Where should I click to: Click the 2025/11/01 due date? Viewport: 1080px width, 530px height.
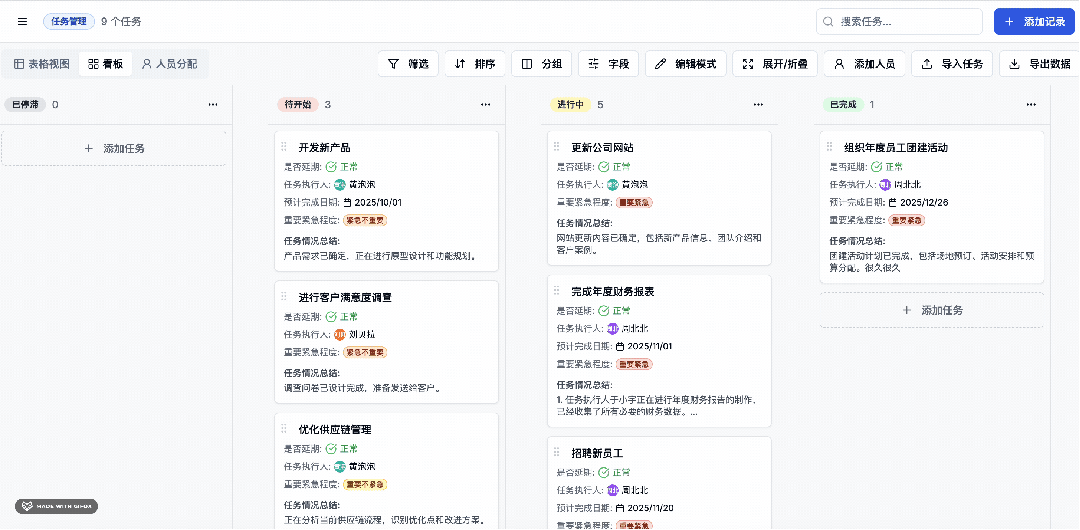pyautogui.click(x=650, y=346)
